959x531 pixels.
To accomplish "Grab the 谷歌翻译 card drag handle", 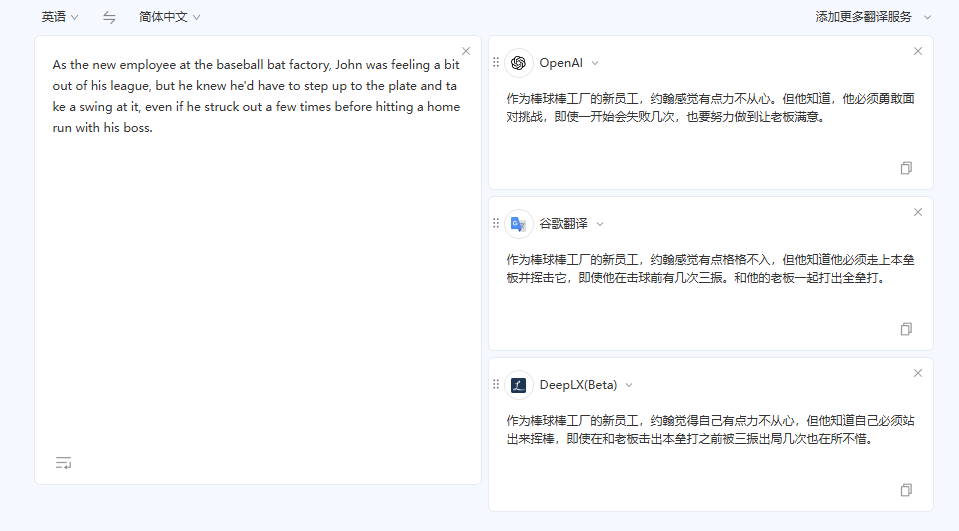I will click(496, 223).
